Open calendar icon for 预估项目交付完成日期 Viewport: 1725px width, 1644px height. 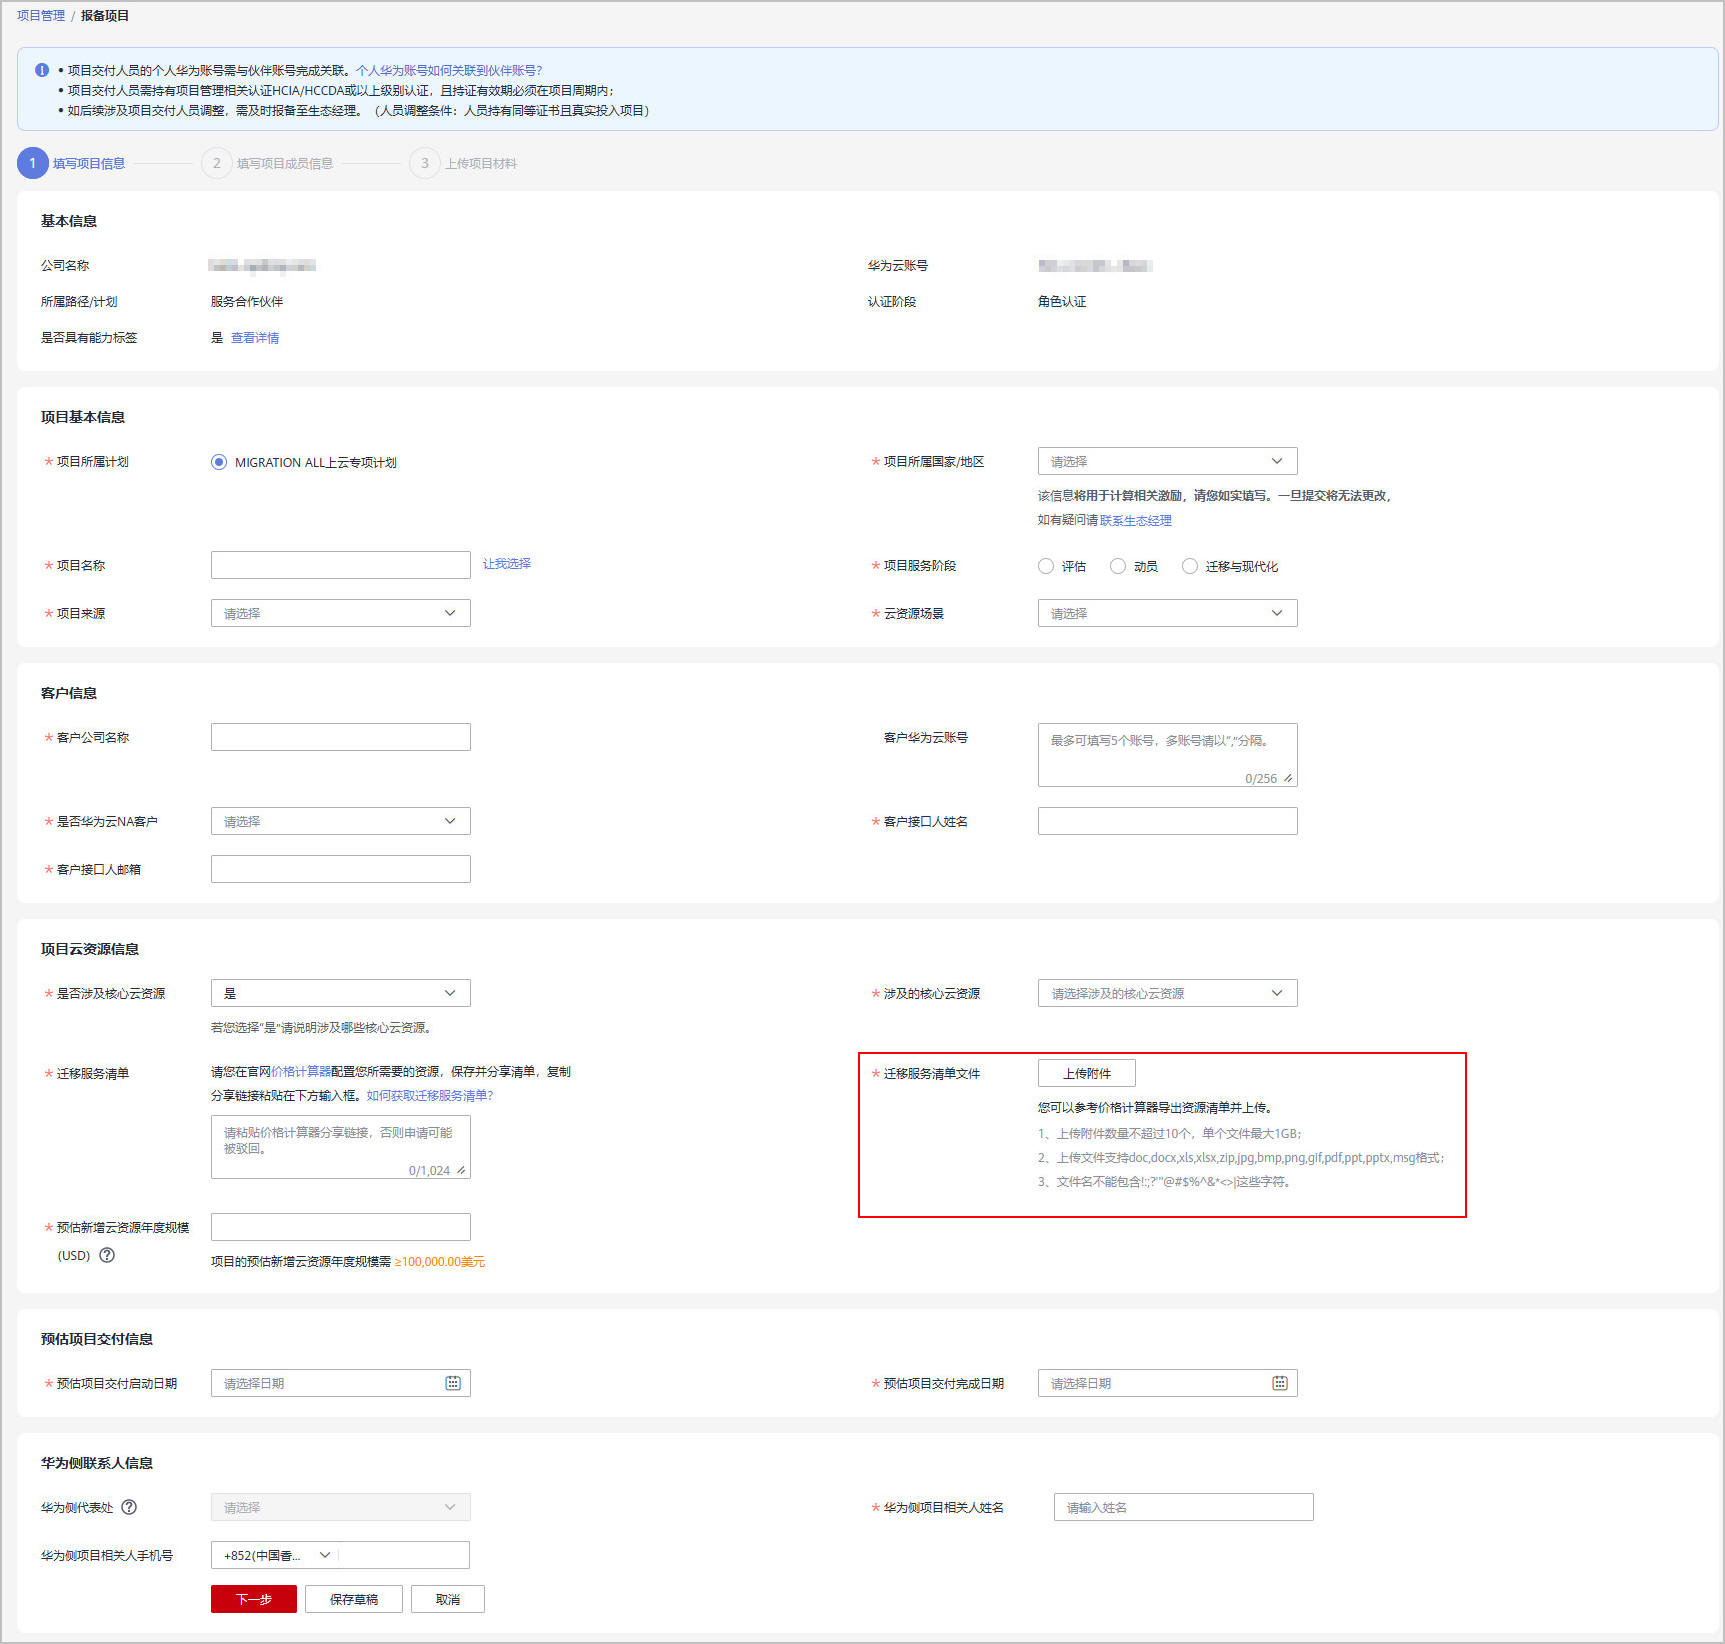(x=1279, y=1383)
